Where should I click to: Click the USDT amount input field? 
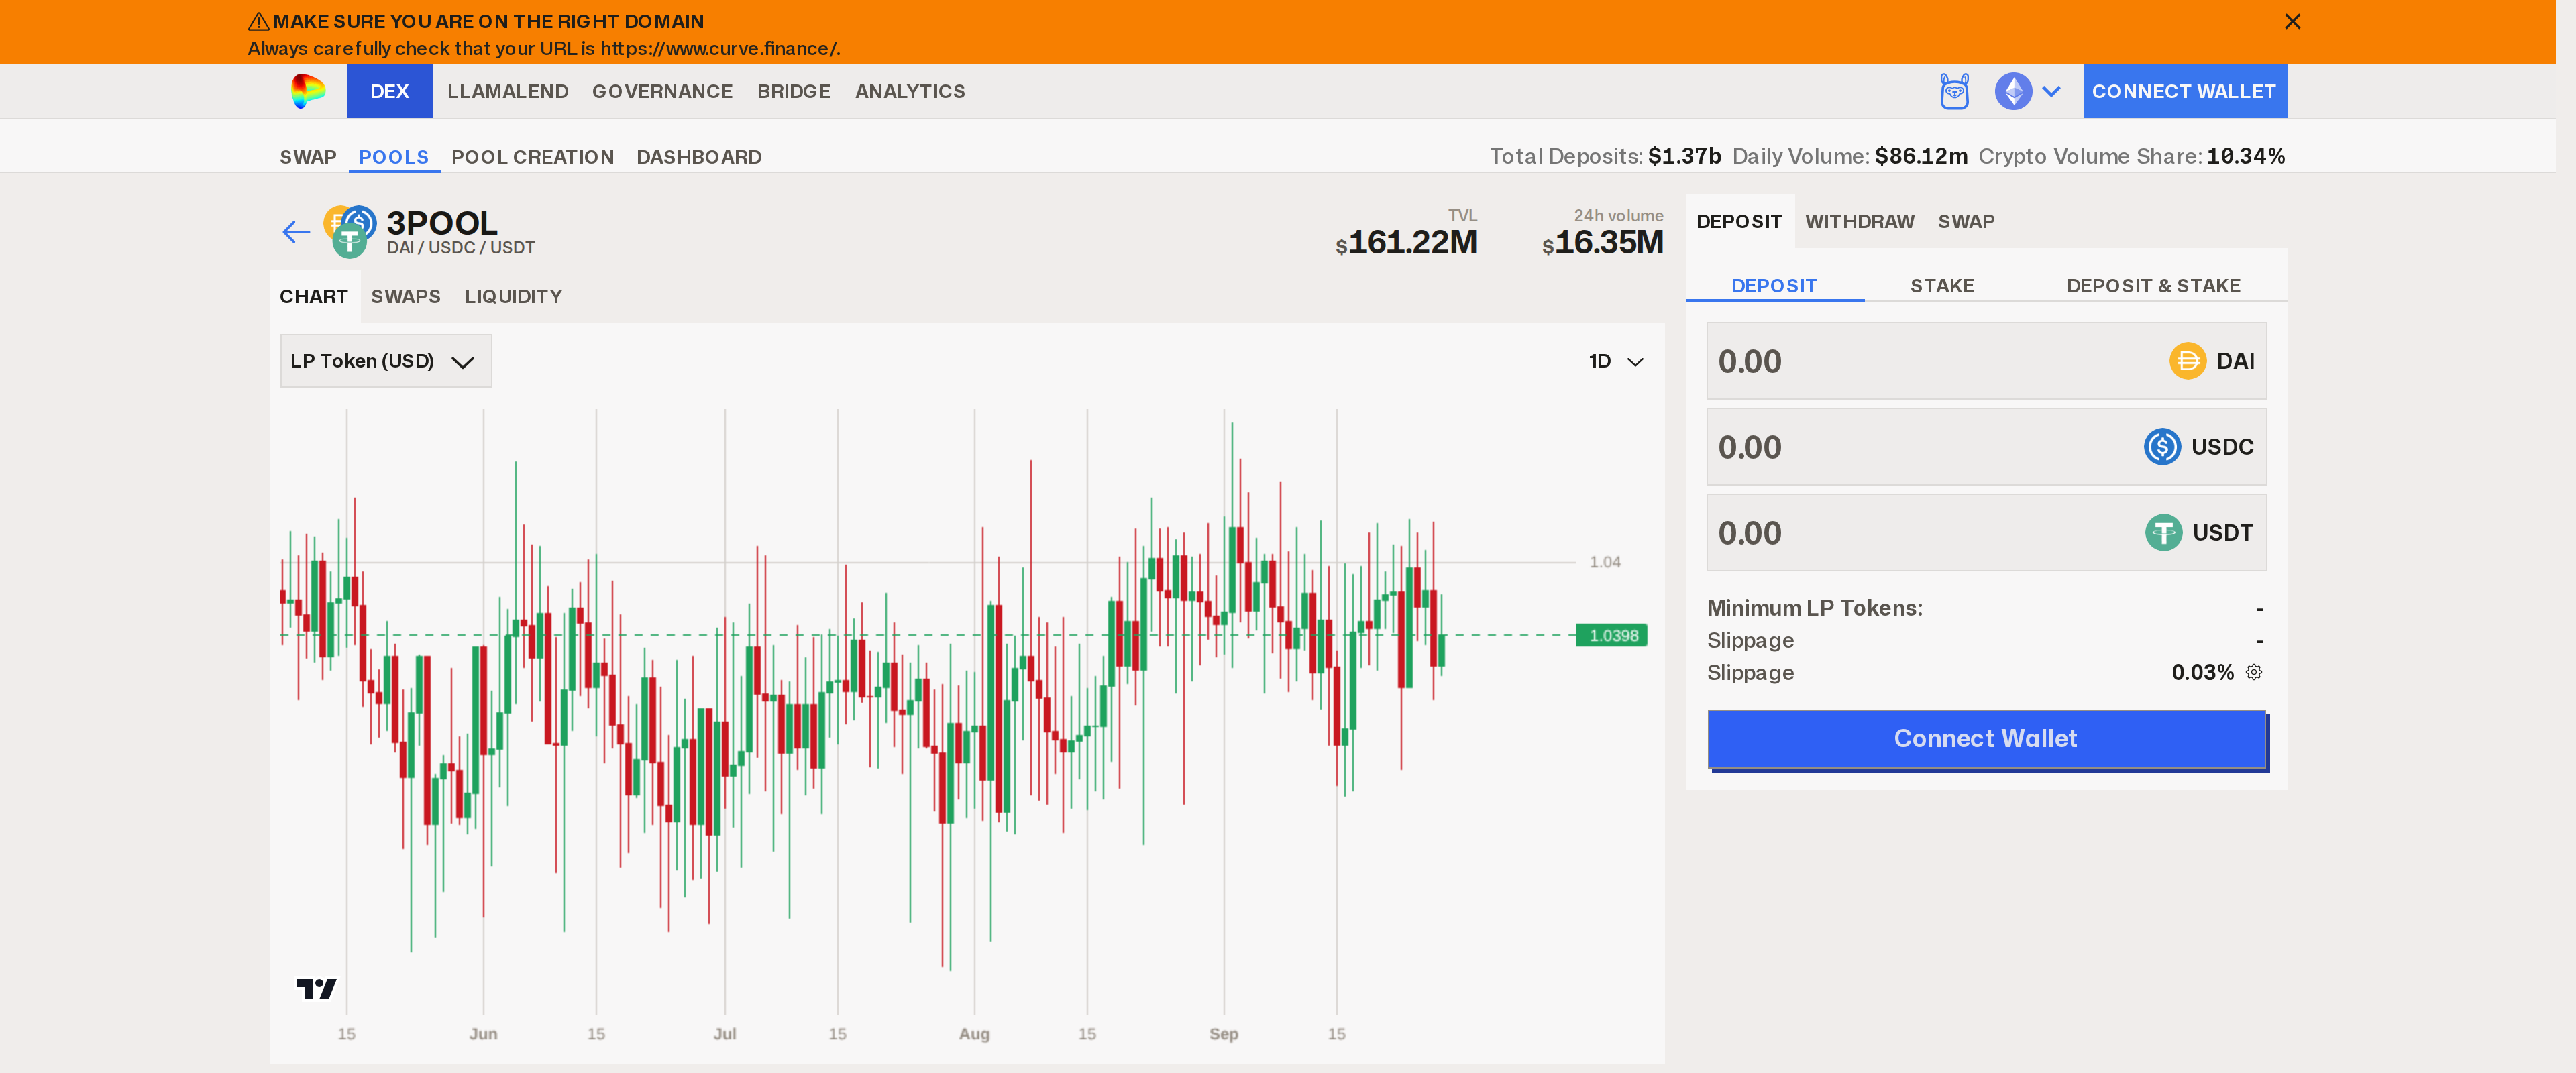pos(1986,533)
